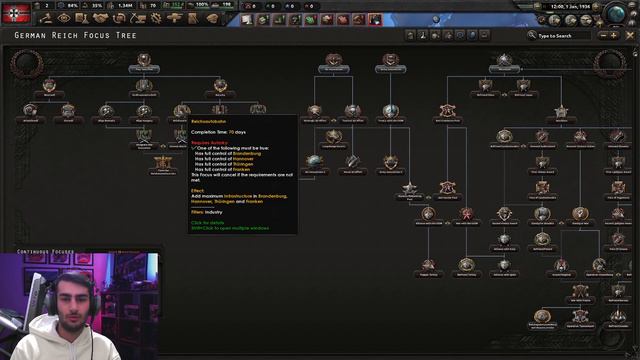This screenshot has width=640, height=360.
Task: Toggle the flask research focus filter
Action: (x=422, y=36)
